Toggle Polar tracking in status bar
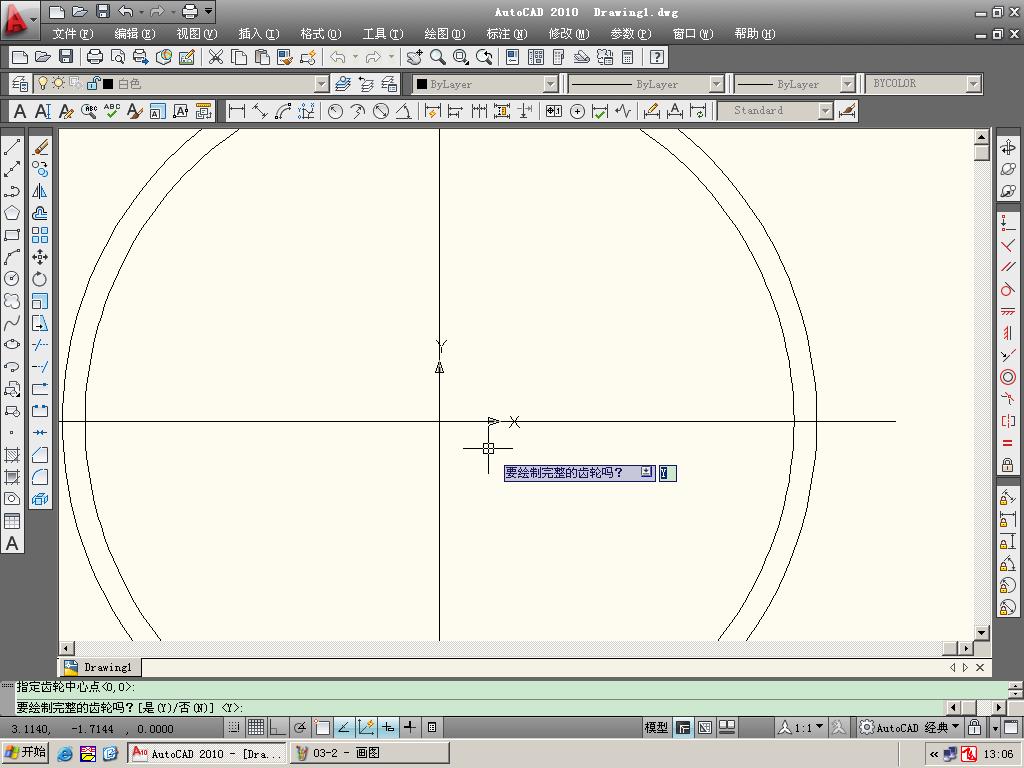This screenshot has width=1024, height=768. pyautogui.click(x=300, y=727)
